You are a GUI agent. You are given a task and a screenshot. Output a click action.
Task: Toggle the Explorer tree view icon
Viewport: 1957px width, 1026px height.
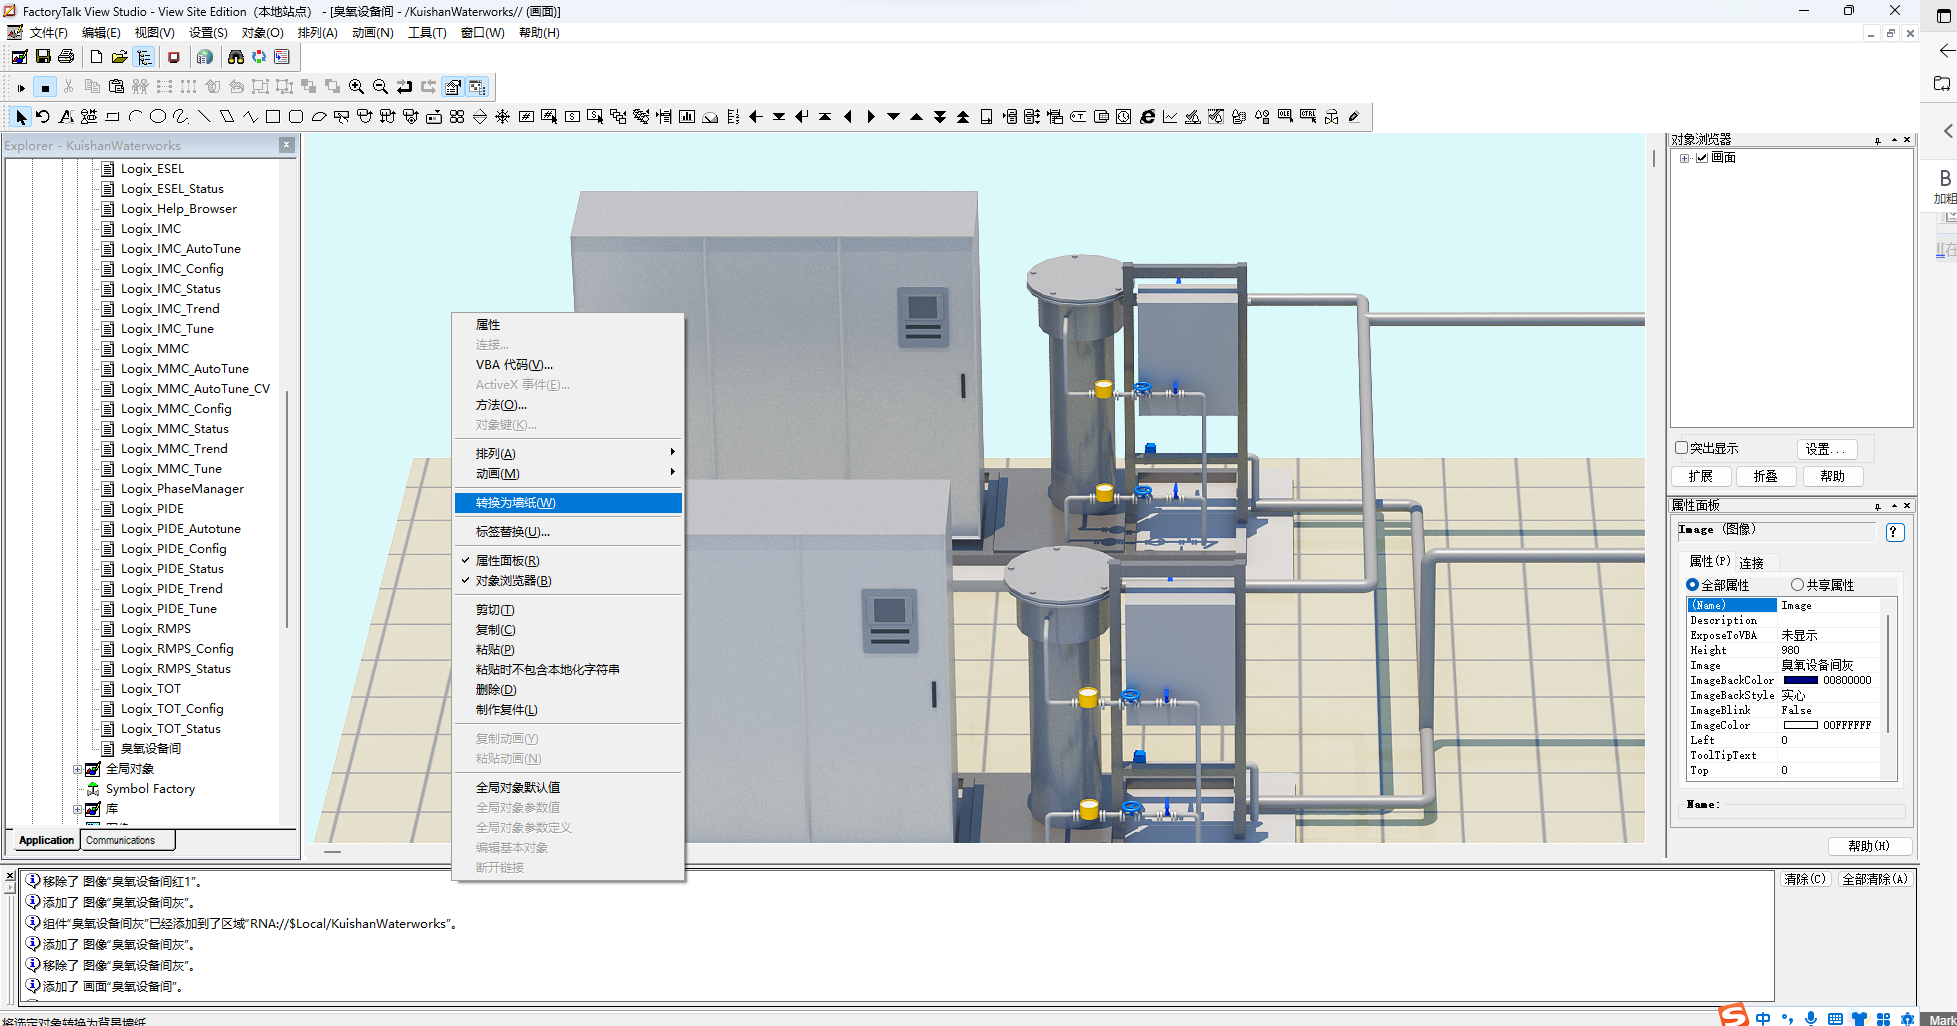tap(144, 57)
